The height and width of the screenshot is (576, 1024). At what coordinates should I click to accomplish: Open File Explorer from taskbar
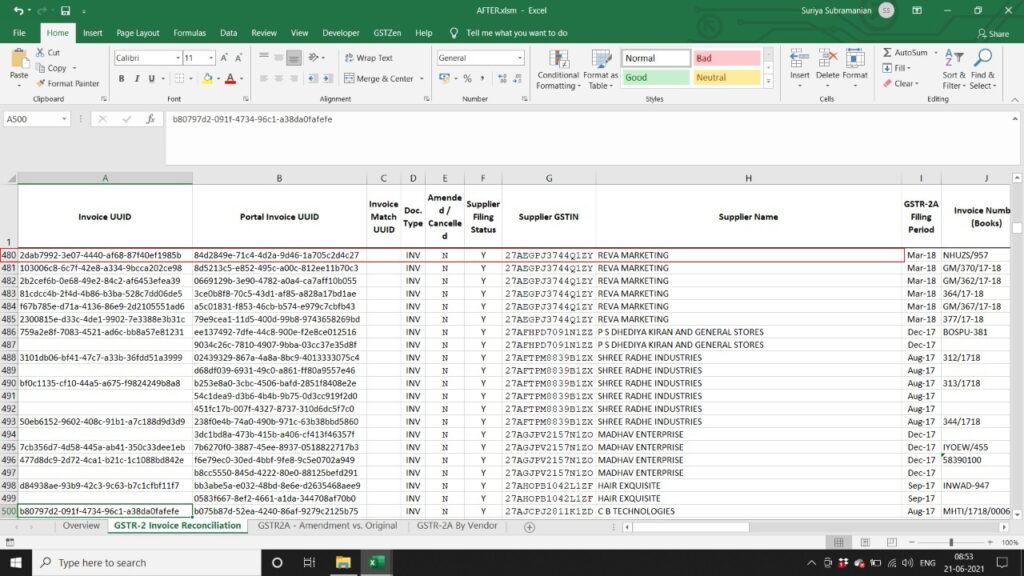[x=343, y=562]
